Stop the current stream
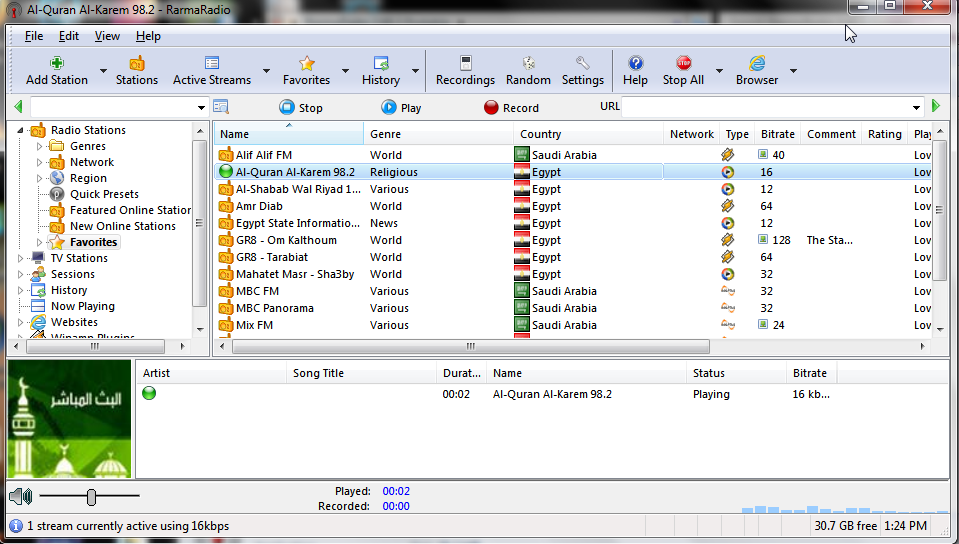959x544 pixels. pos(301,108)
